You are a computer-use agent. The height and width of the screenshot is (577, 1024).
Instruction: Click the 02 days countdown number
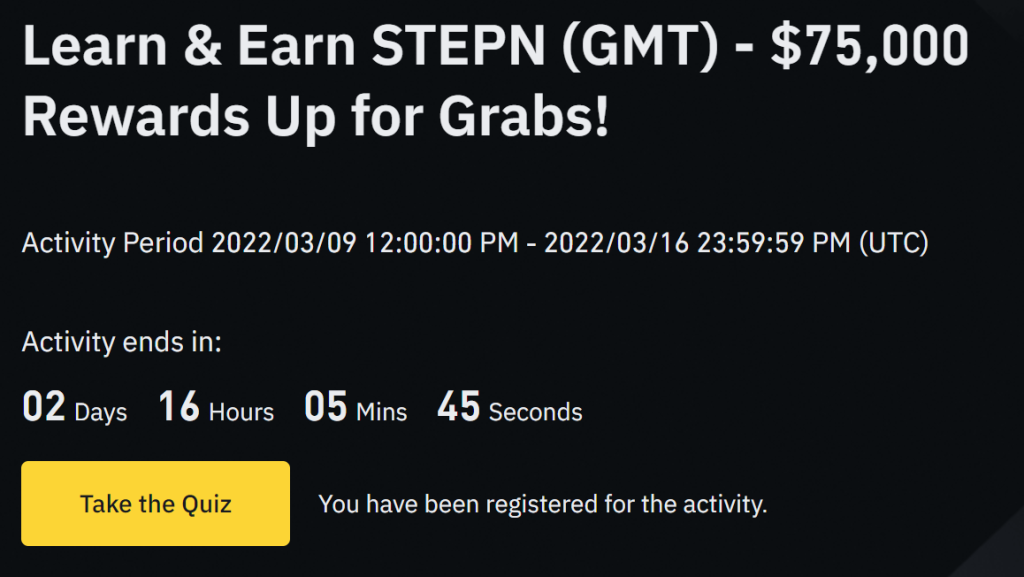pos(43,409)
